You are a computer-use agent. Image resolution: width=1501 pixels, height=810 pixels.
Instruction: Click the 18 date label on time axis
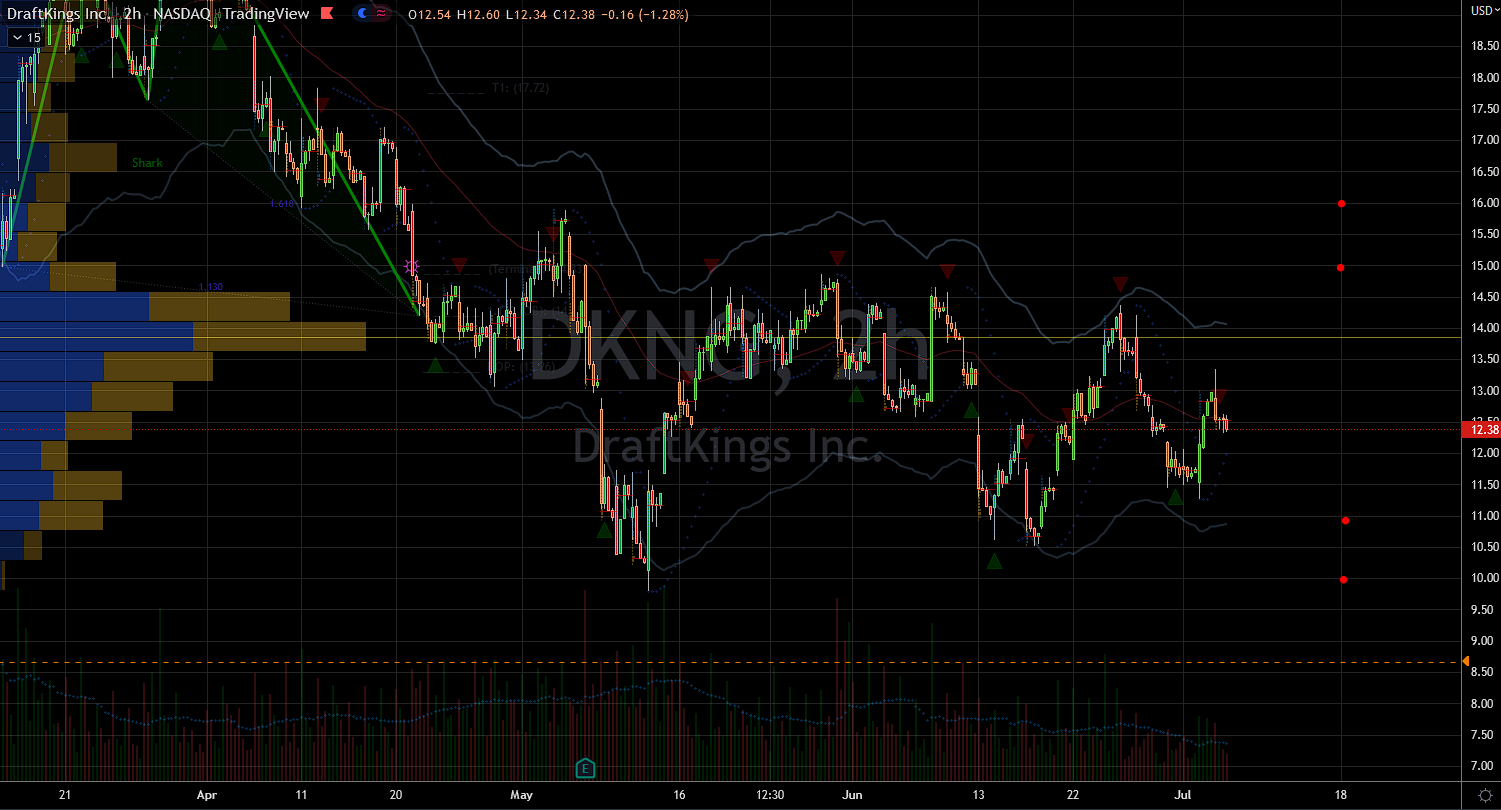[x=1341, y=795]
